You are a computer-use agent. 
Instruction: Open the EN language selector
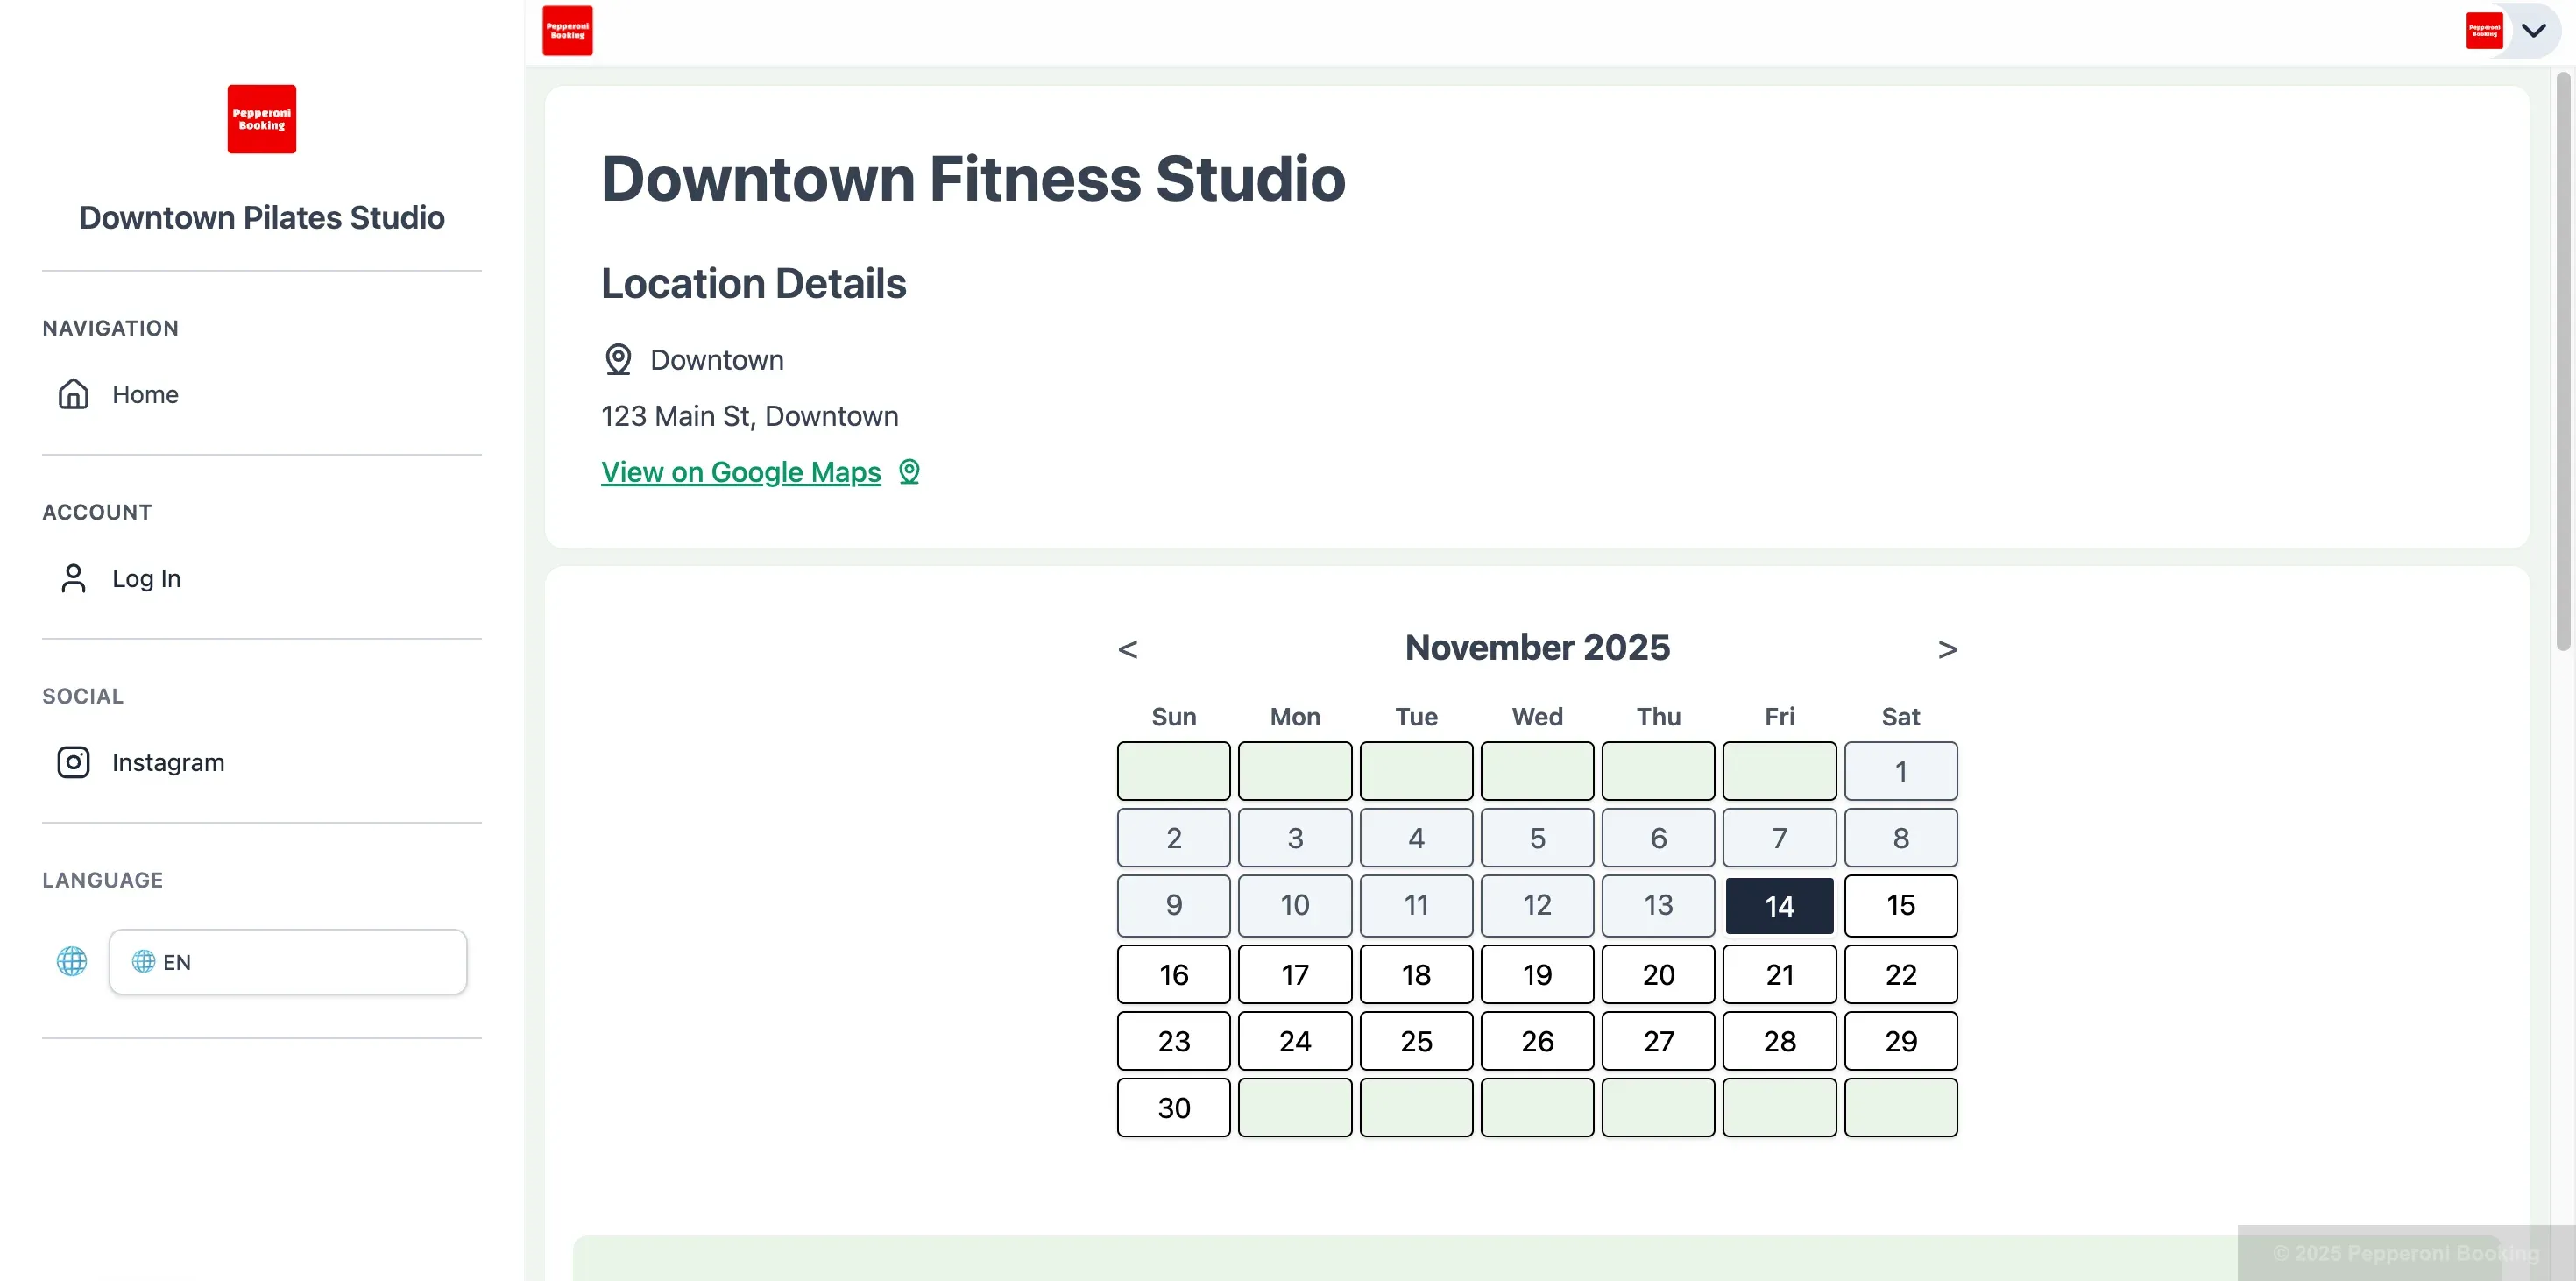(x=287, y=961)
